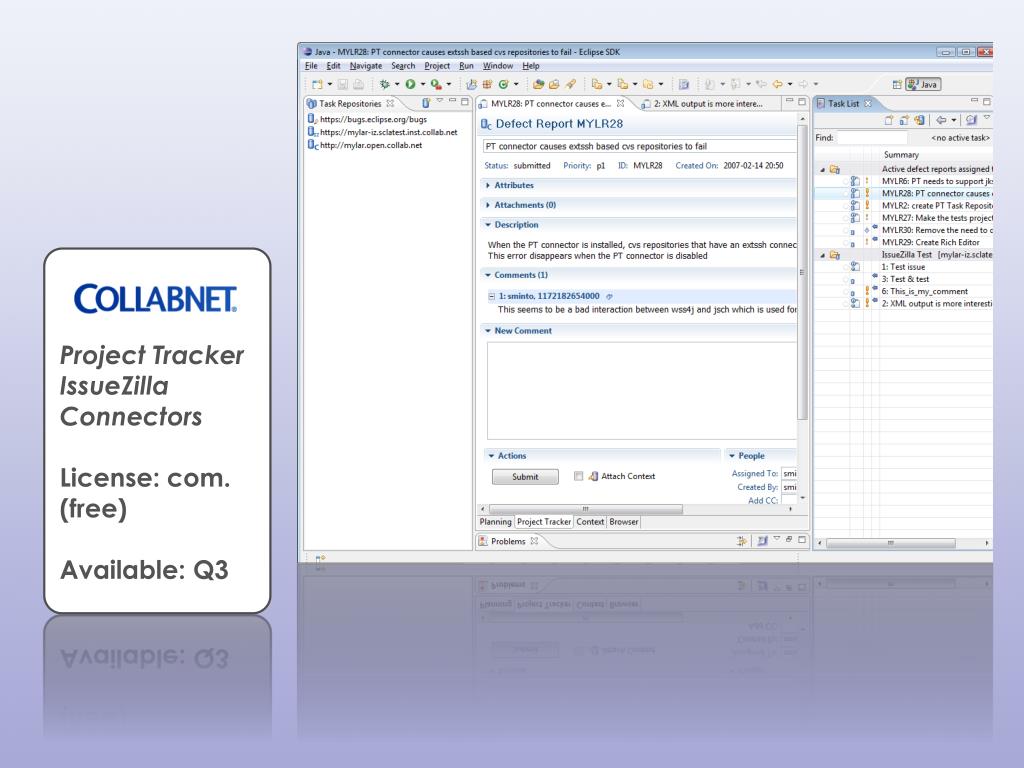Select https://mylar-iz.sclatest.inst.collab.net repository
1024x768 pixels.
(389, 132)
